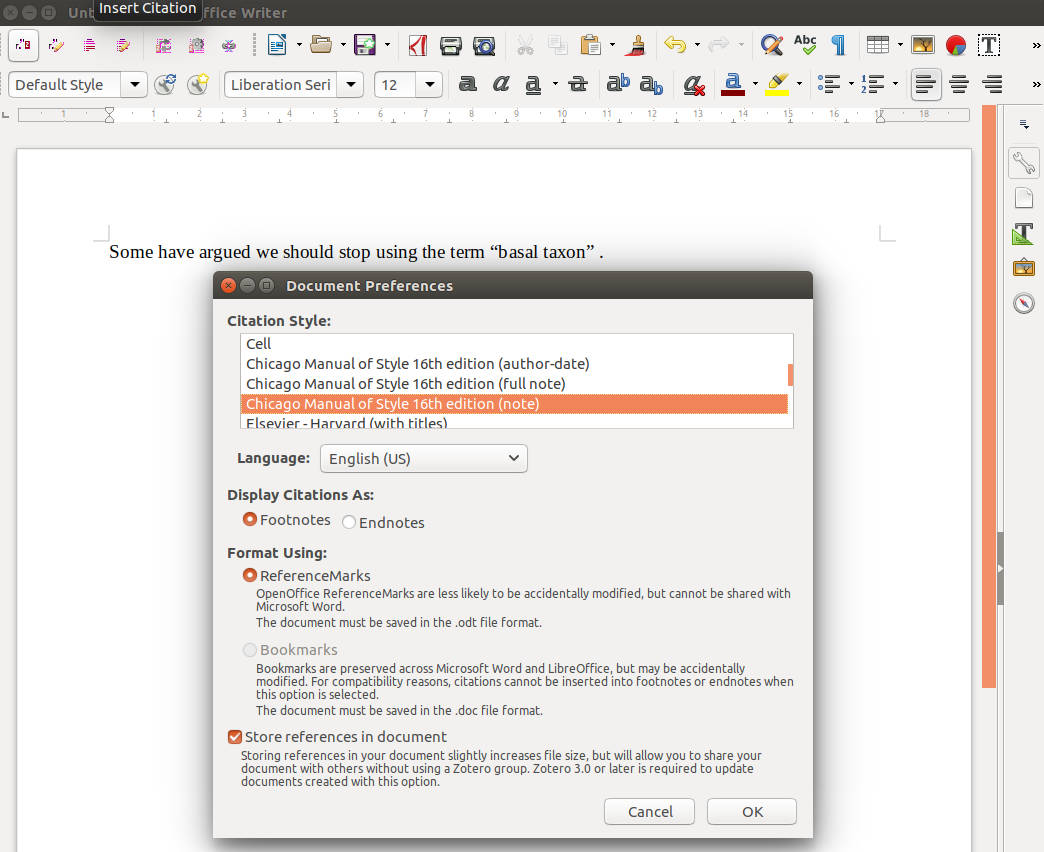Select Cell from the citation style list
The image size is (1044, 852).
click(x=258, y=343)
